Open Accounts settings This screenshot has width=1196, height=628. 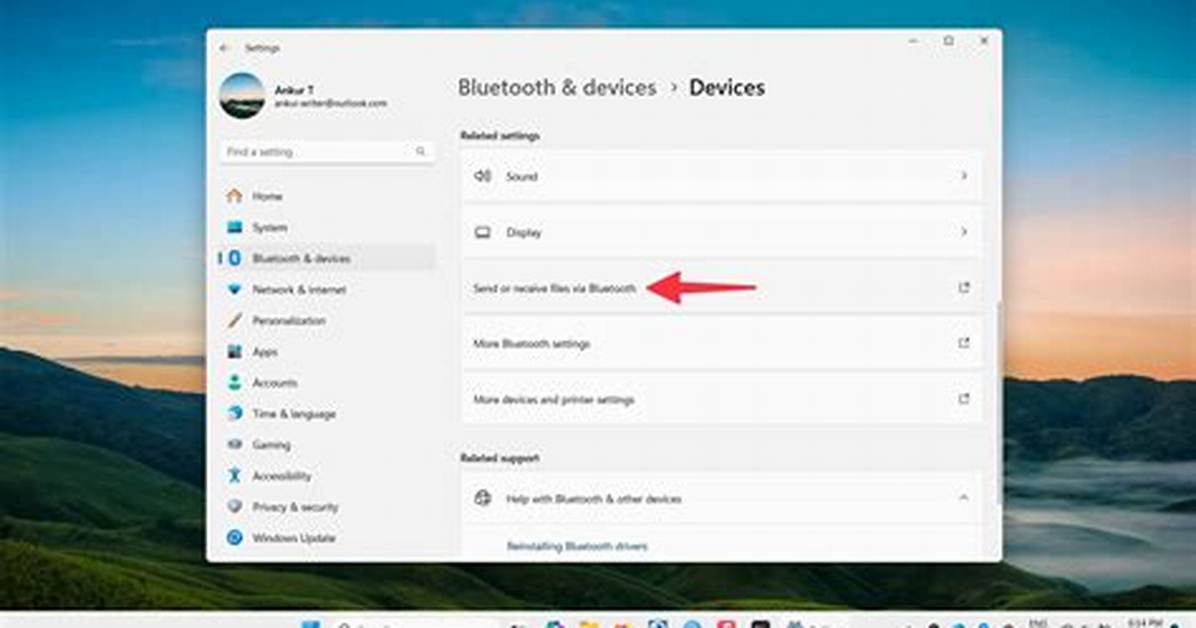point(327,383)
